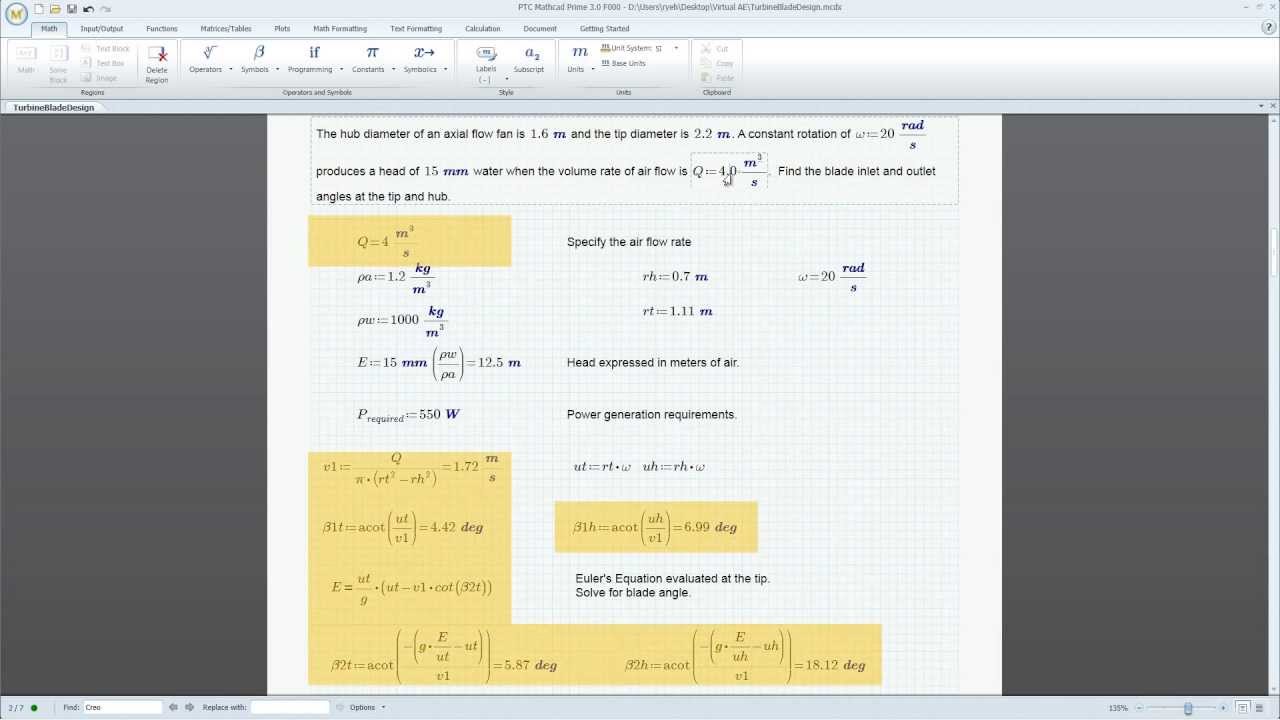This screenshot has width=1280, height=720.
Task: Click the replace arrow icon beside Options
Action: pyautogui.click(x=340, y=707)
